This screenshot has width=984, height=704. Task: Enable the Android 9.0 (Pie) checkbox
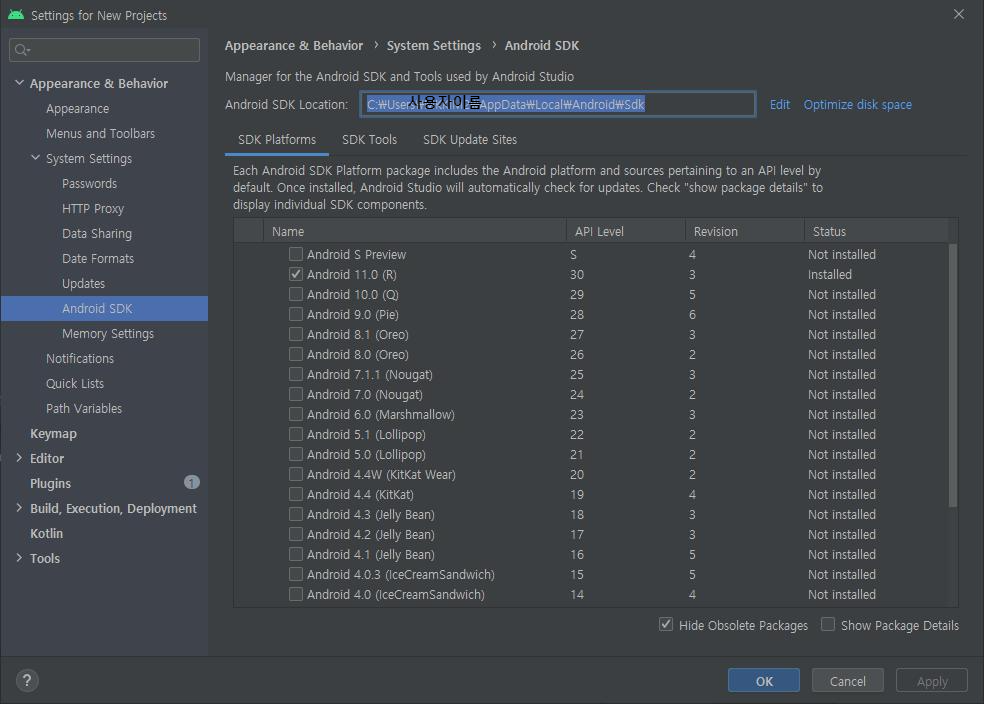pos(296,314)
